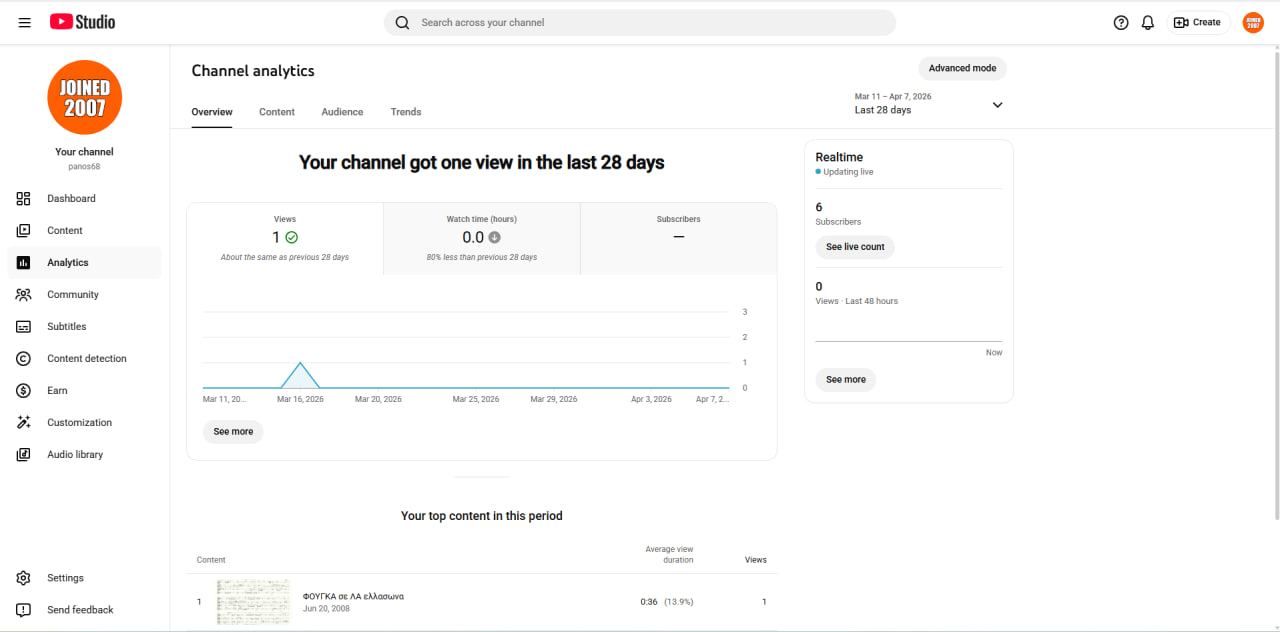Click the search across your channel field
This screenshot has height=632, width=1280.
pos(640,22)
